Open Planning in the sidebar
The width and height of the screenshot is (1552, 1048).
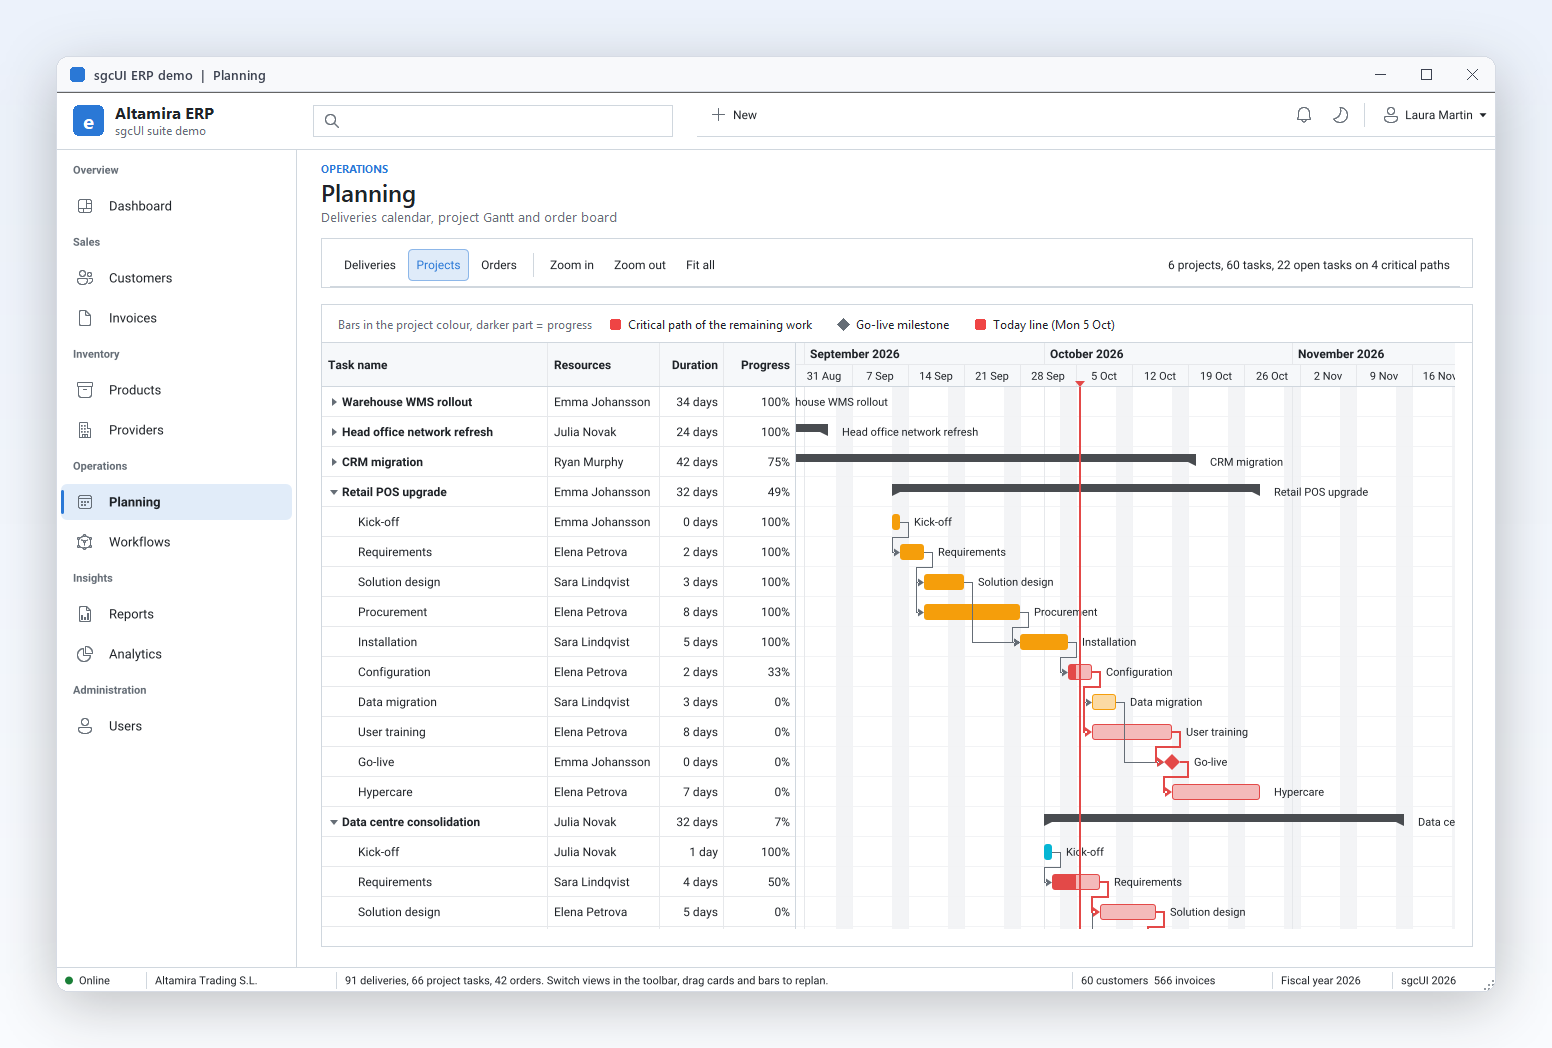point(177,502)
